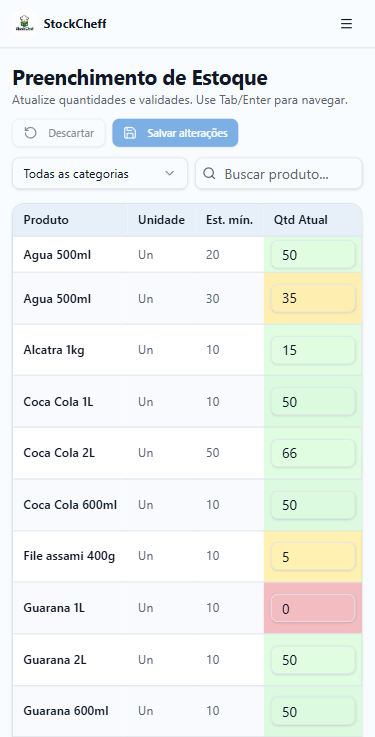The width and height of the screenshot is (375, 737).
Task: Click the StockCheff brand name link
Action: (75, 24)
